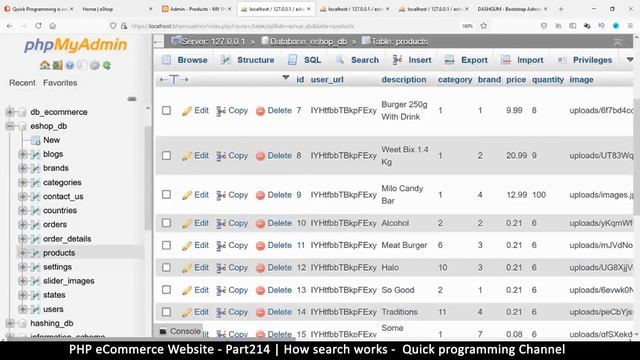
Task: Expand the orders table node
Action: click(x=23, y=224)
